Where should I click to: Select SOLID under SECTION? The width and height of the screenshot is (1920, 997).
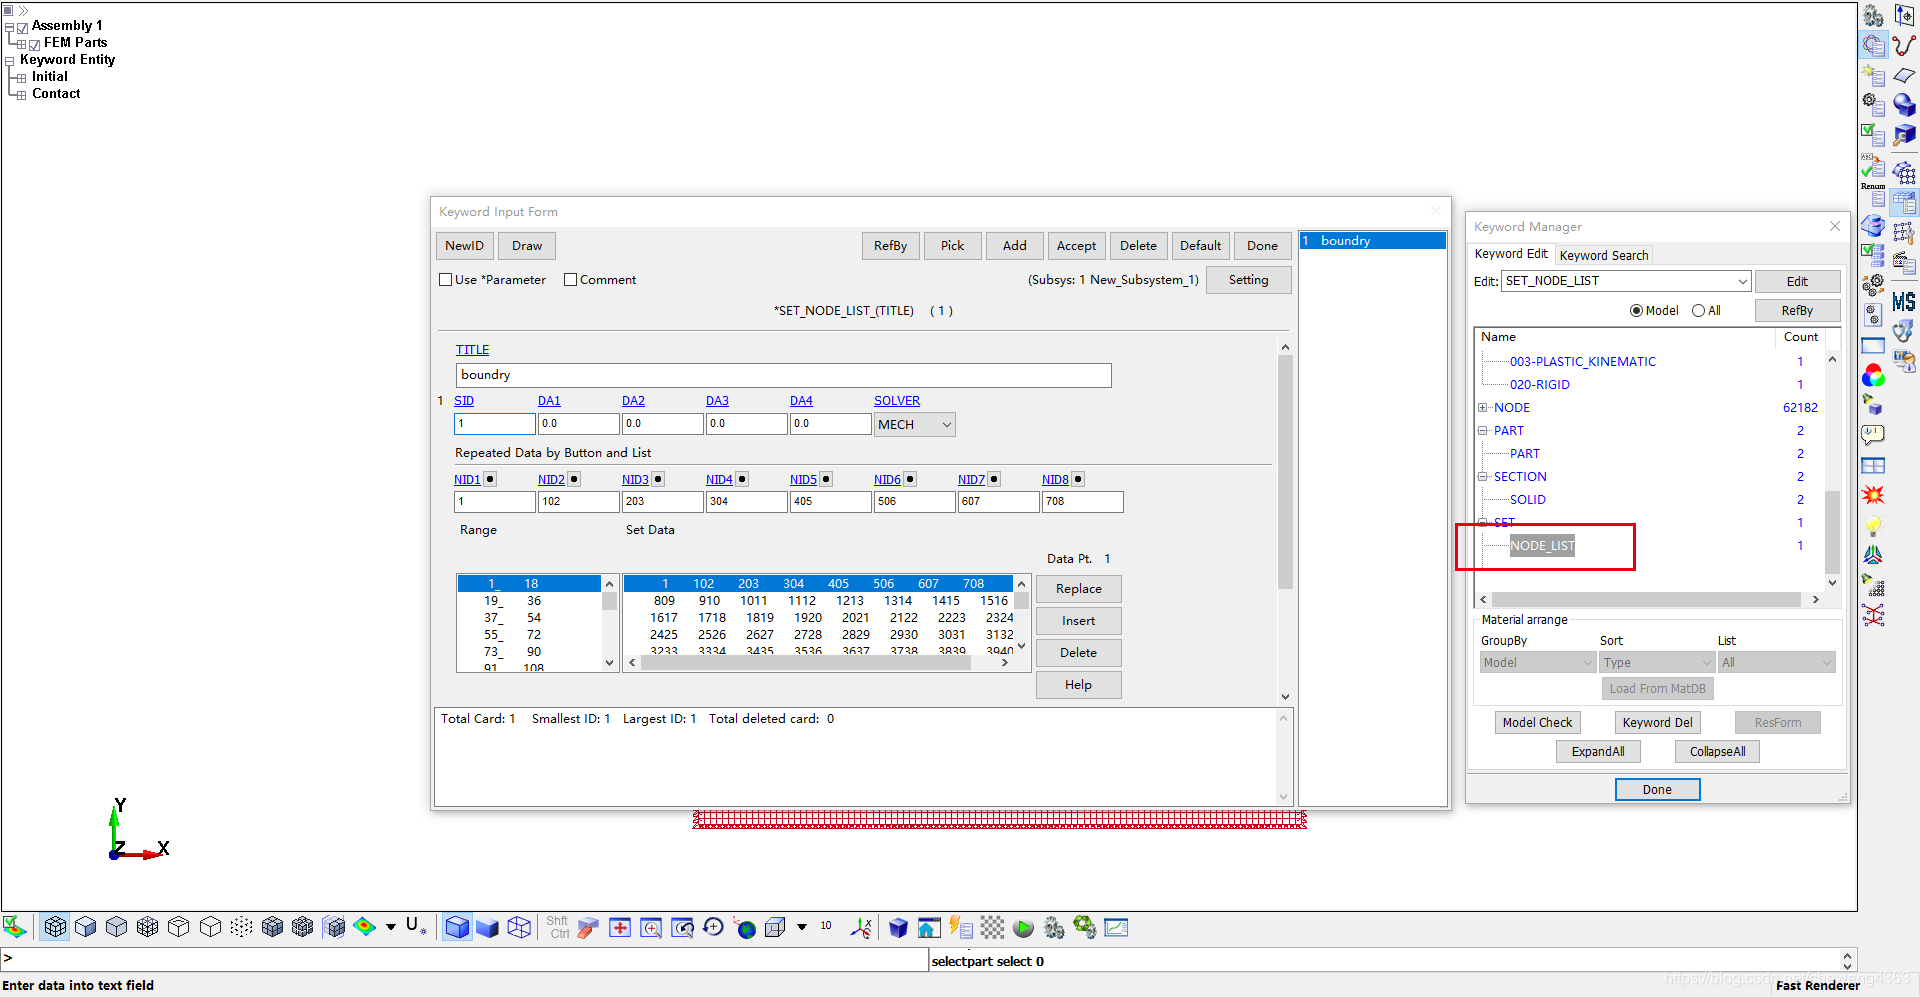click(x=1528, y=500)
